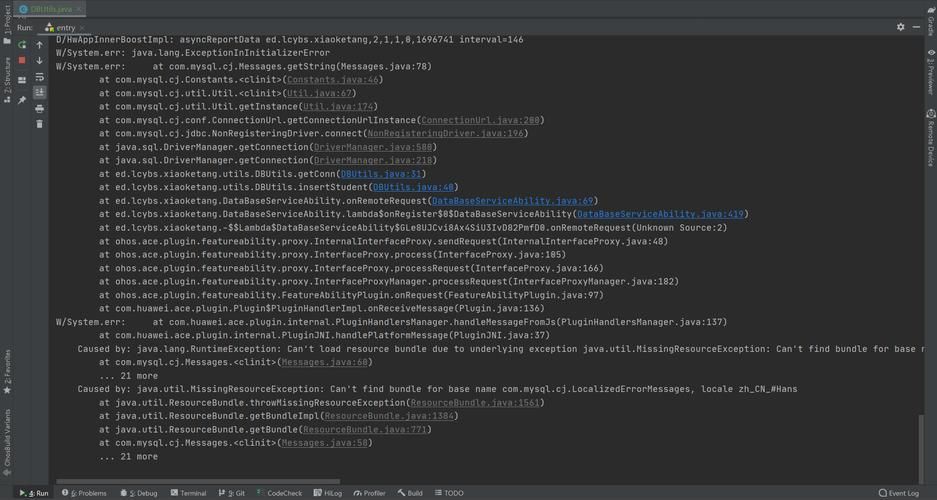This screenshot has height=500, width=937.
Task: Open the Problems tool window
Action: [x=84, y=493]
